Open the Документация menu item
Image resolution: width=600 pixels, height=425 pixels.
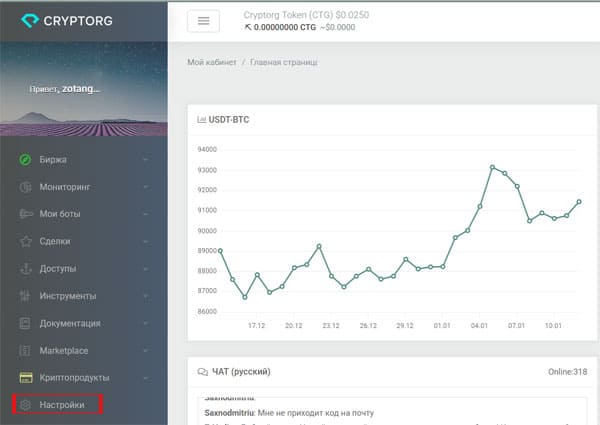70,323
